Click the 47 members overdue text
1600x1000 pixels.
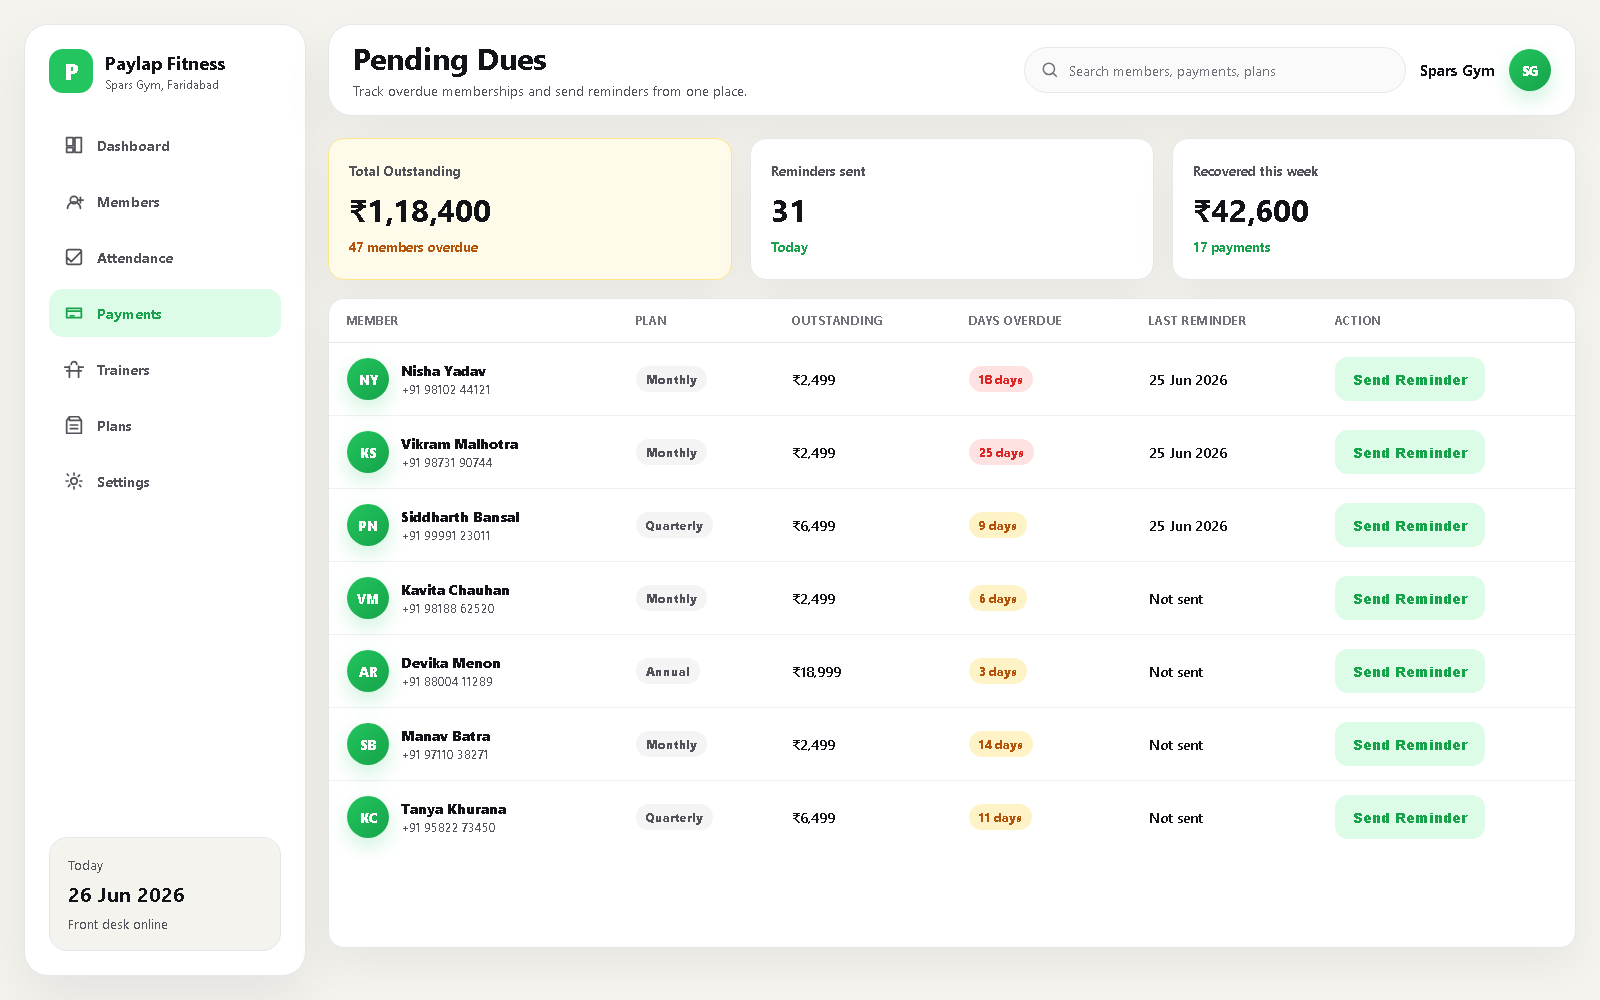(x=413, y=247)
